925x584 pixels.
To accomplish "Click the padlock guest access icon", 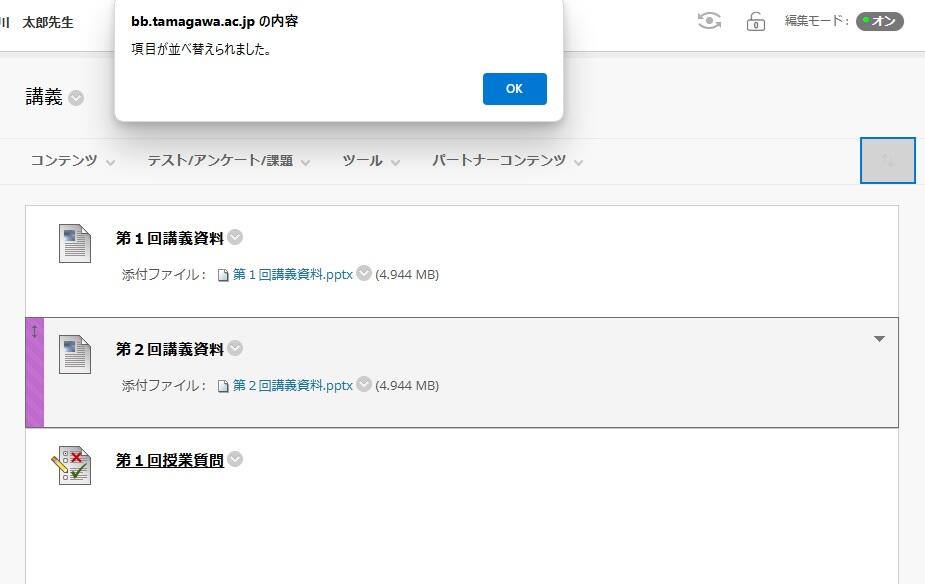I will pos(756,21).
